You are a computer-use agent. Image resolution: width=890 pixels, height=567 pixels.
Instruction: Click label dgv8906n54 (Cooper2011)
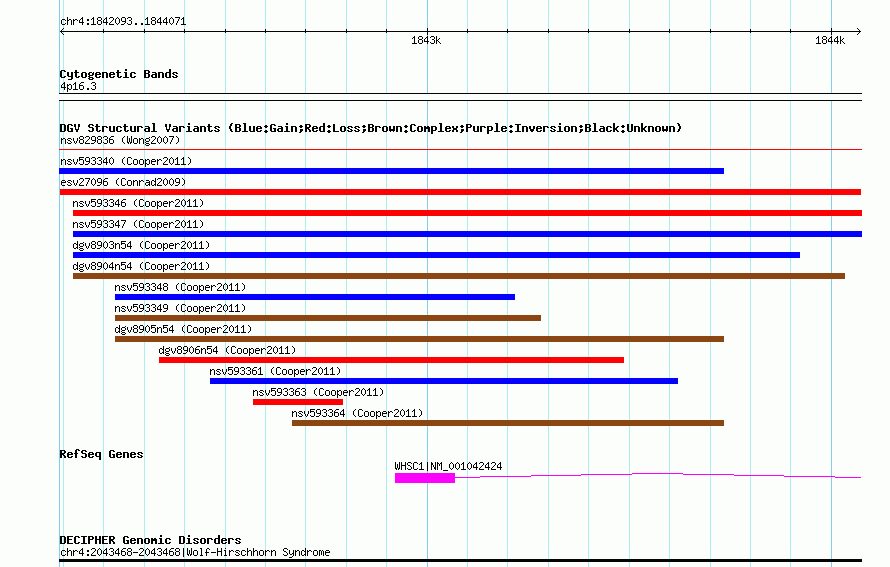click(227, 350)
